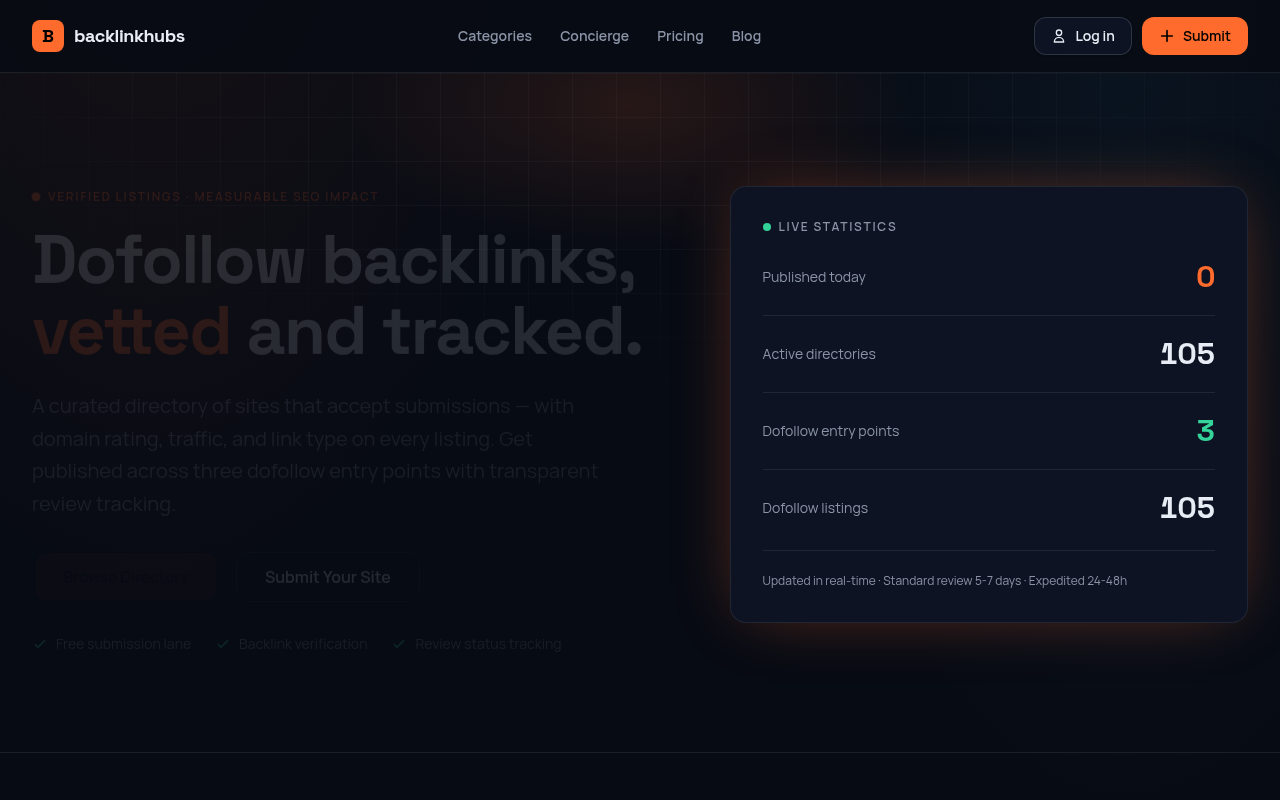Click the green 3 entry points value
Image resolution: width=1280 pixels, height=800 pixels.
[x=1206, y=431]
